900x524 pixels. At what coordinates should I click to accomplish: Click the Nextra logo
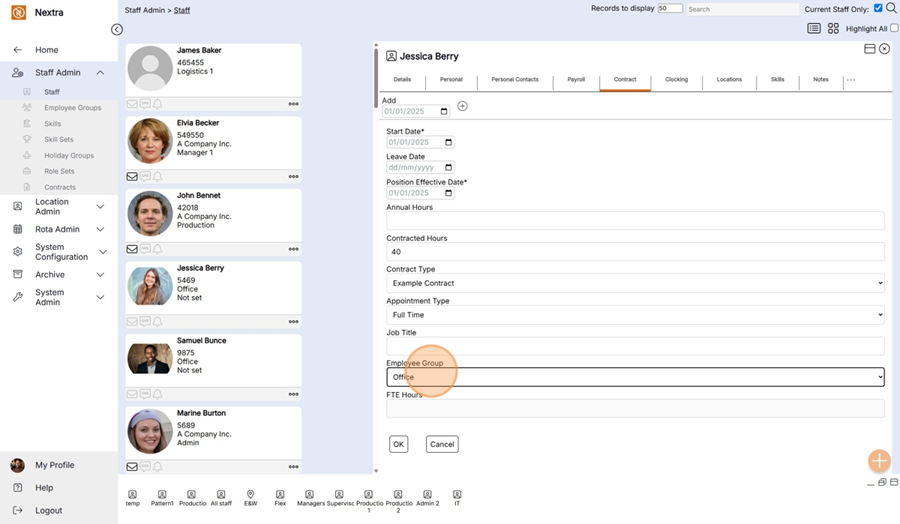(x=18, y=12)
